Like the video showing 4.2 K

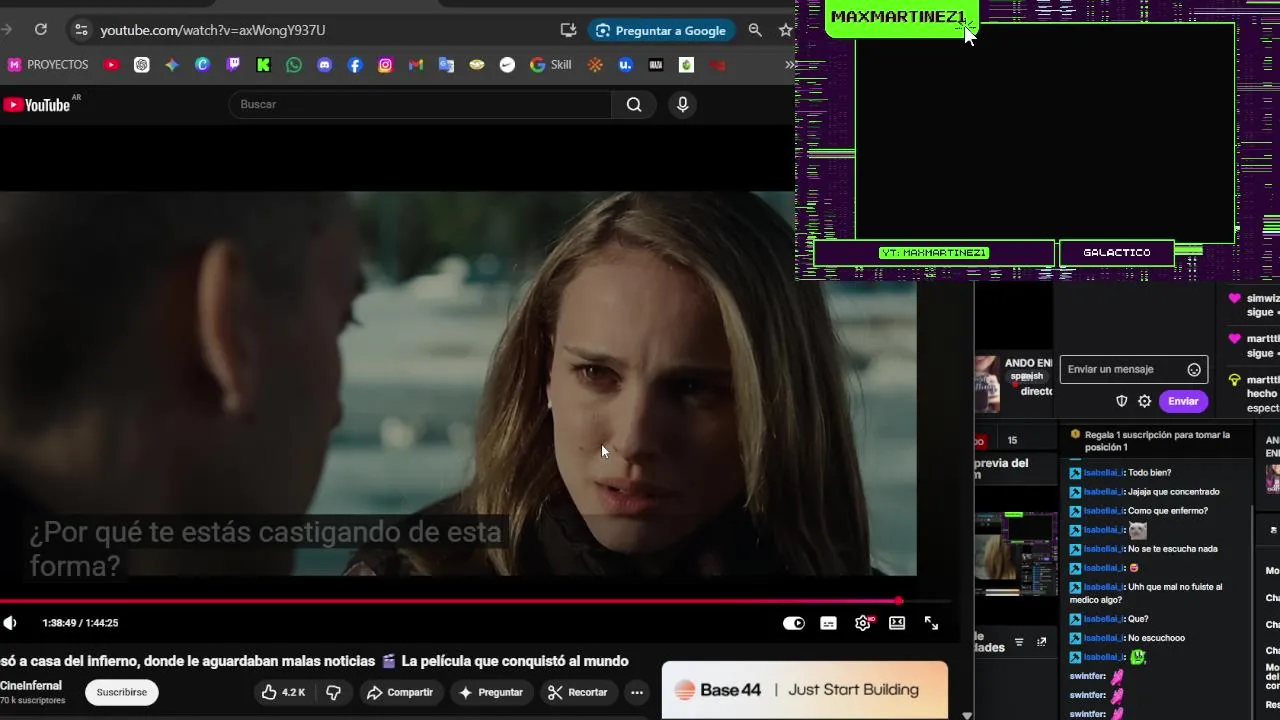click(x=284, y=692)
